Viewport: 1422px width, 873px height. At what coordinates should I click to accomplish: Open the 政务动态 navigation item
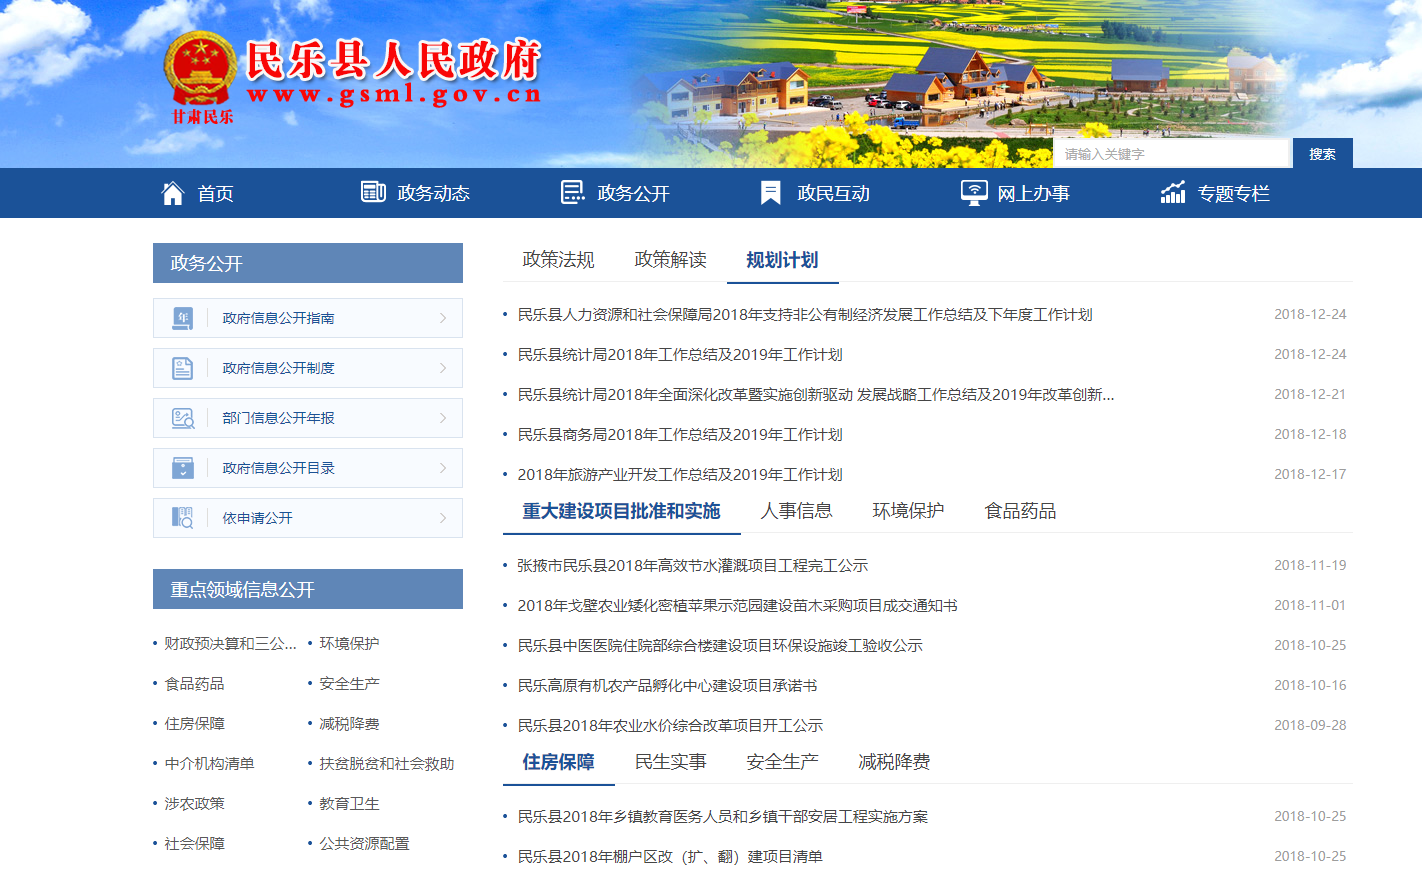(433, 194)
